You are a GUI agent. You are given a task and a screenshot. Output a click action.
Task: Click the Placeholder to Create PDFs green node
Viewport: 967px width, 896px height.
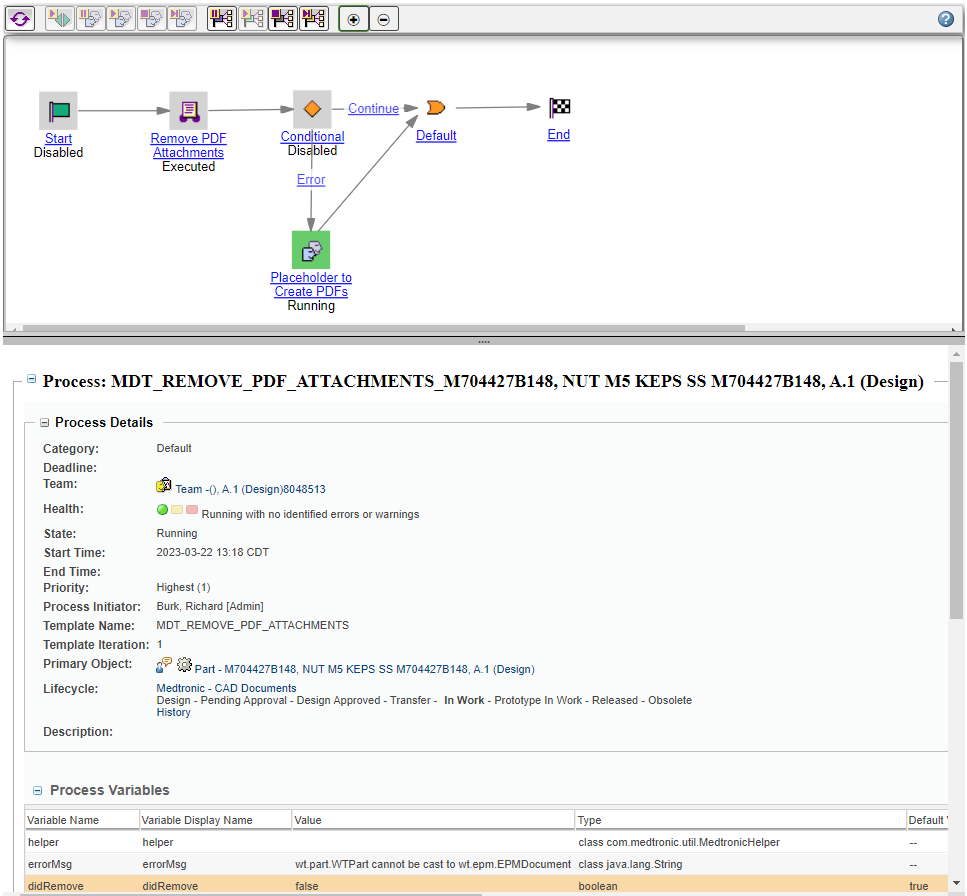310,250
